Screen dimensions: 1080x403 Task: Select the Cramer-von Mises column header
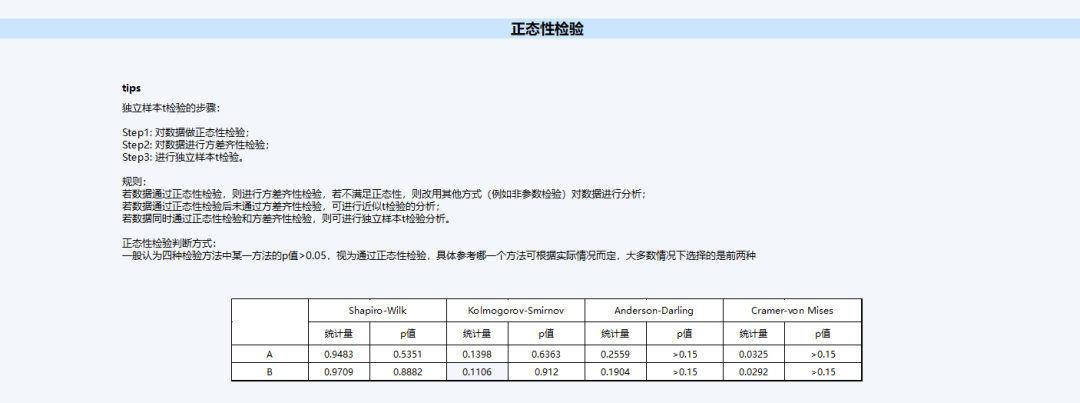[x=792, y=310]
